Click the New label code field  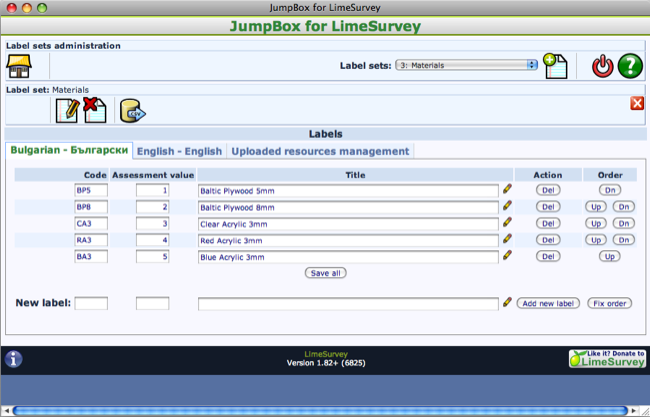[91, 303]
